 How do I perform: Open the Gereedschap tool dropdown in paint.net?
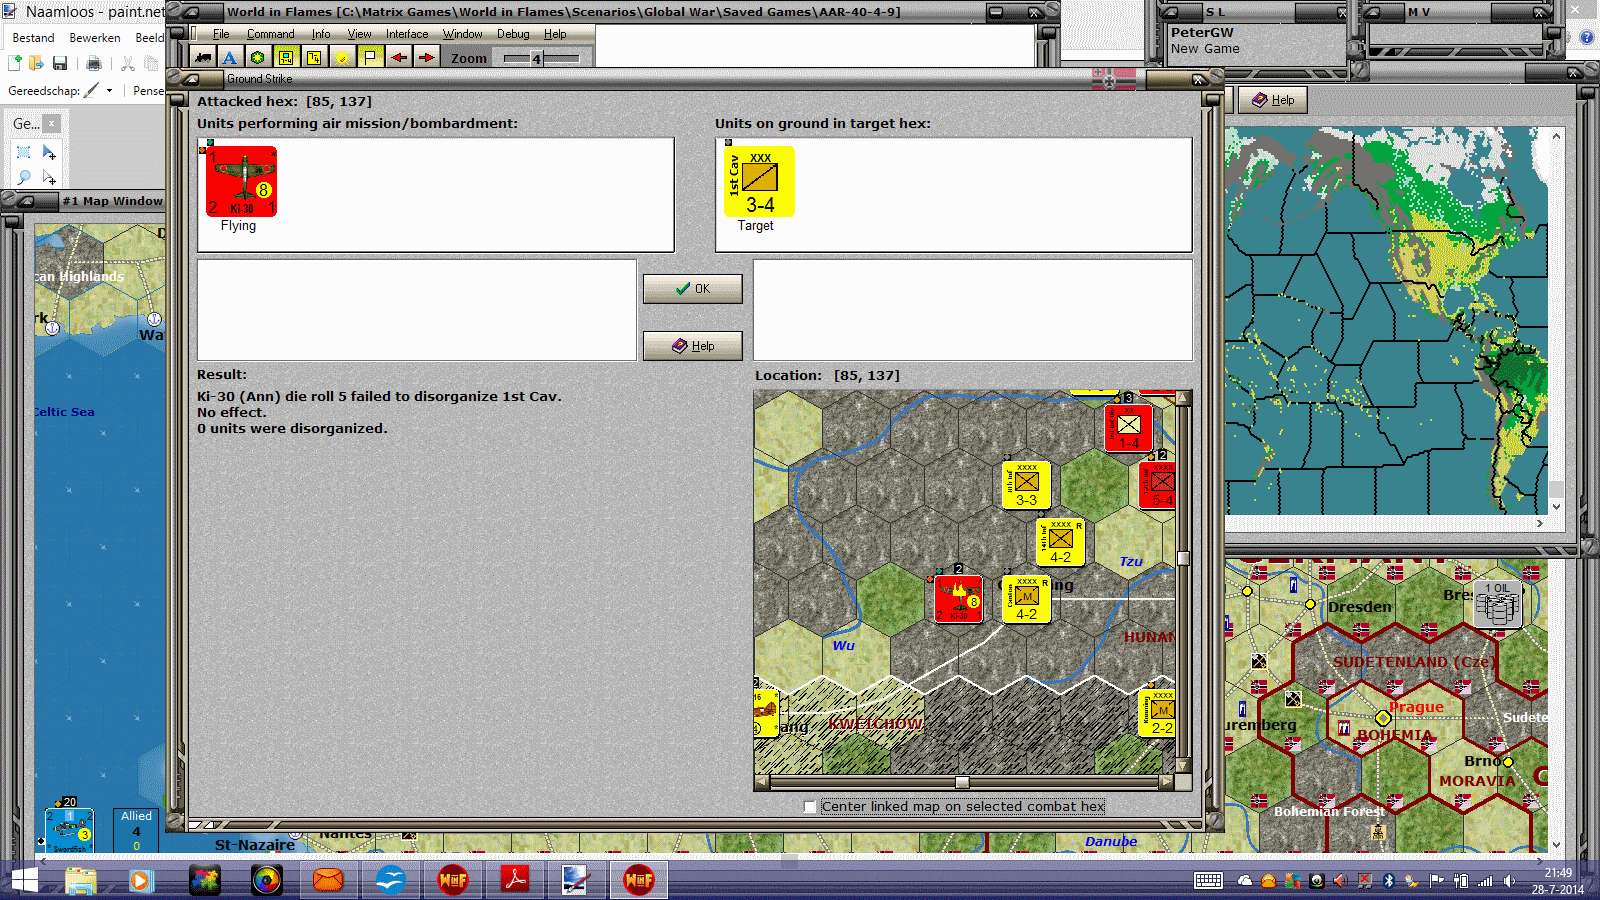coord(110,90)
